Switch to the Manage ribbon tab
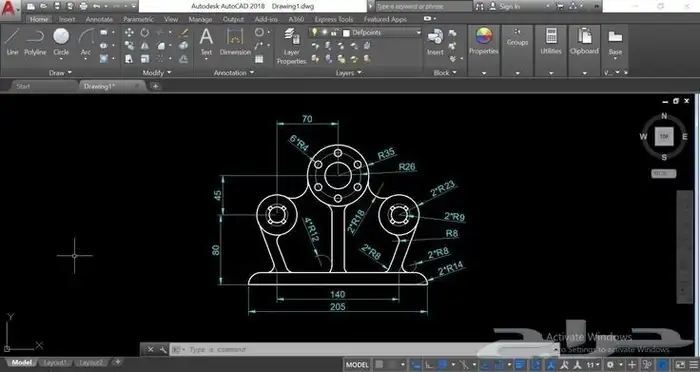700x372 pixels. [x=200, y=19]
